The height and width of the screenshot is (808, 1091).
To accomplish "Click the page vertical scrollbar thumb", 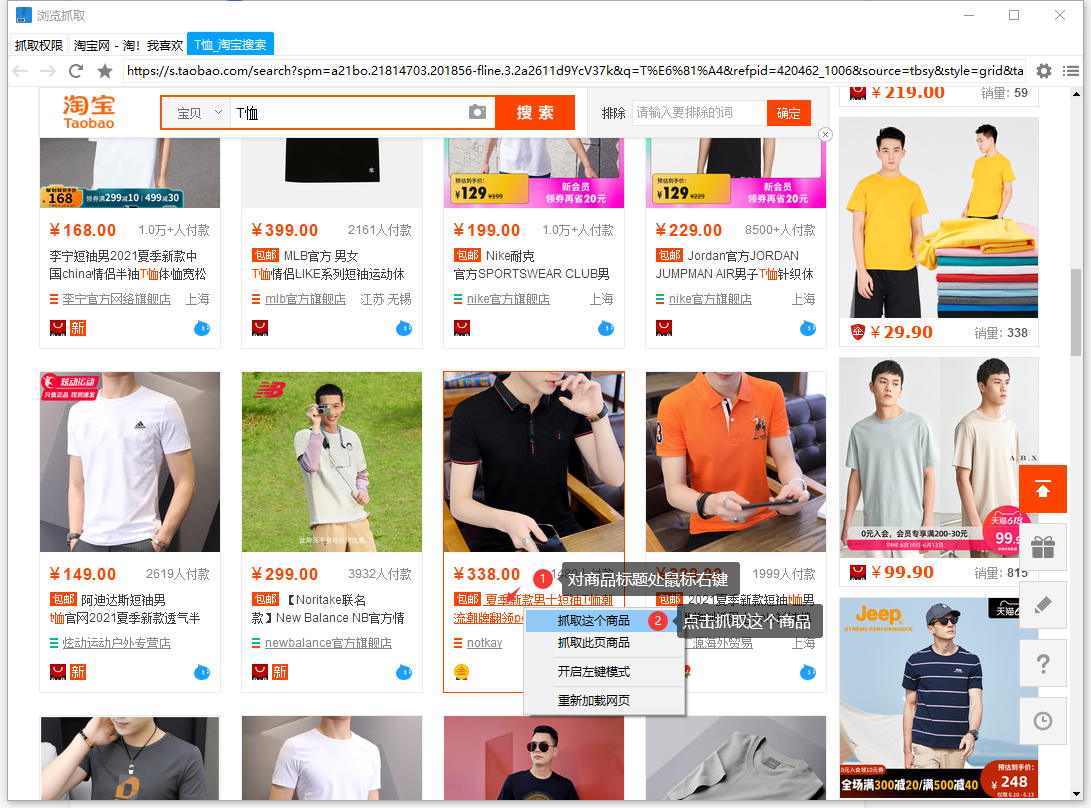I will [1076, 312].
